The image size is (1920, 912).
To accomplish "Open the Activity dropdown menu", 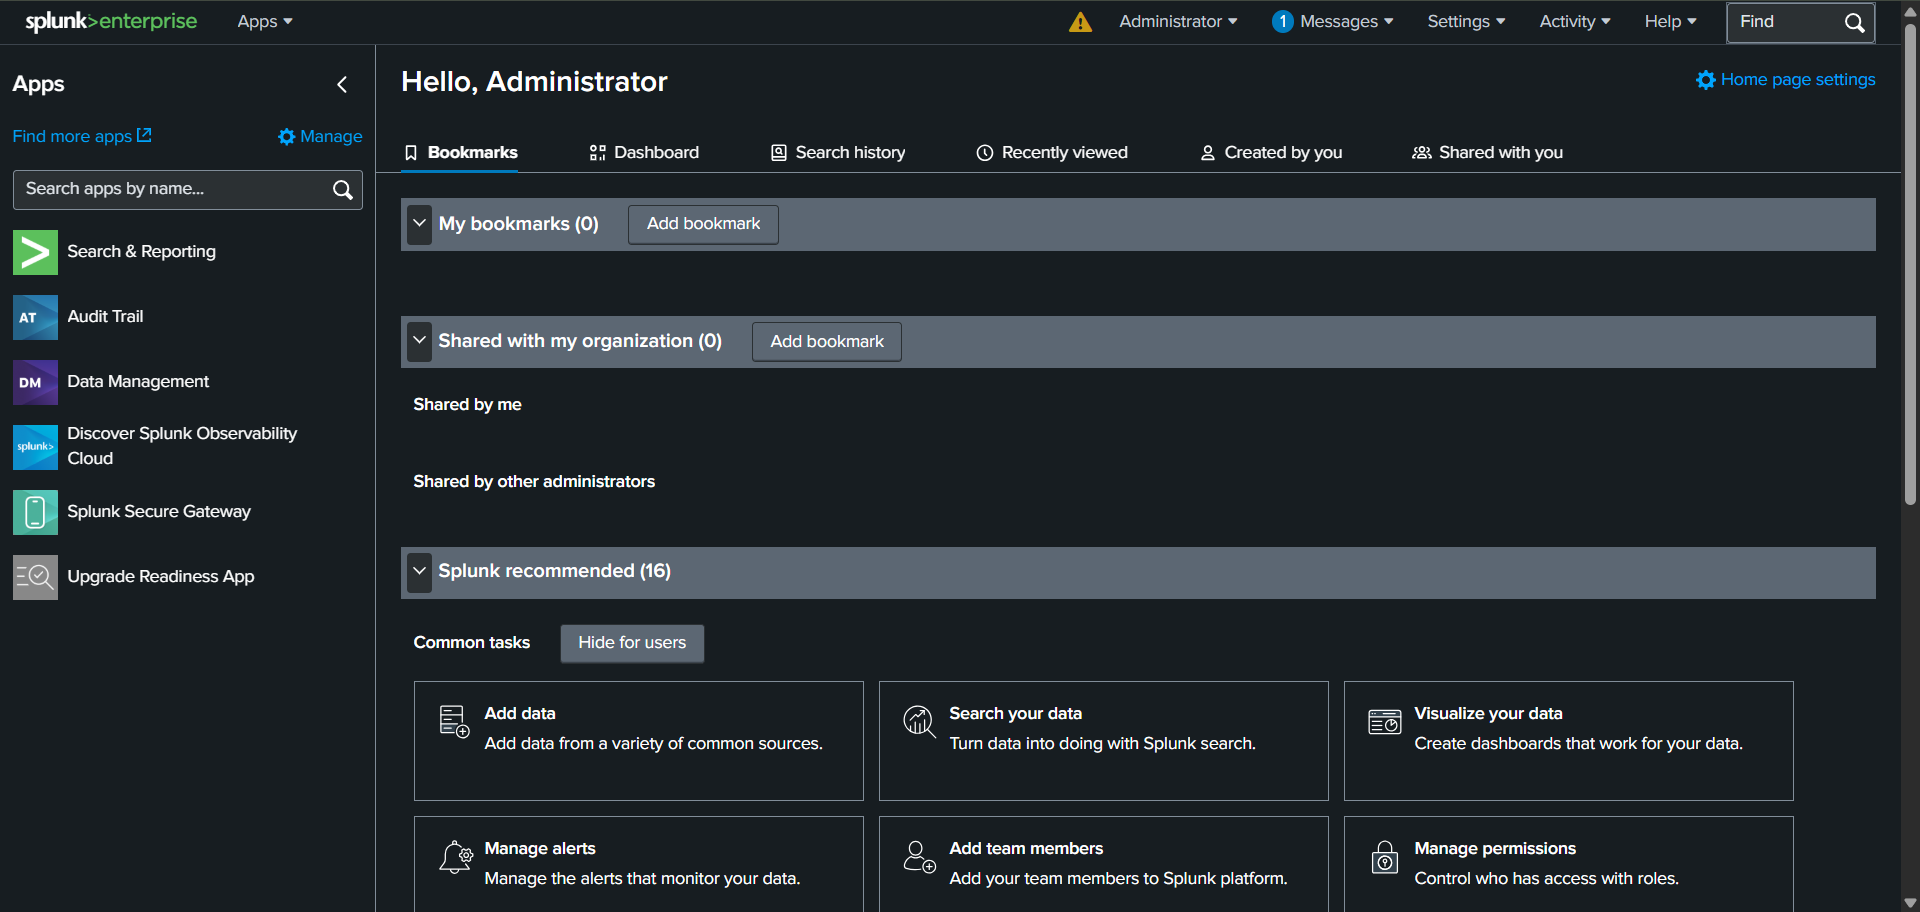I will coord(1575,21).
